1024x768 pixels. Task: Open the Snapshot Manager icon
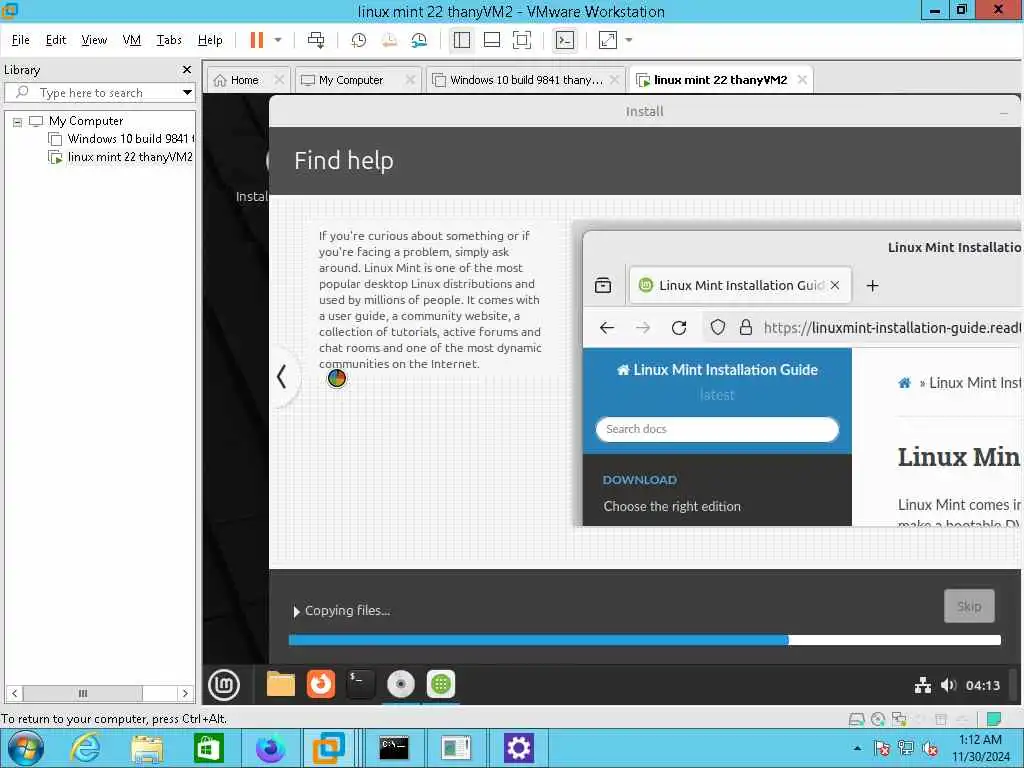click(x=419, y=40)
